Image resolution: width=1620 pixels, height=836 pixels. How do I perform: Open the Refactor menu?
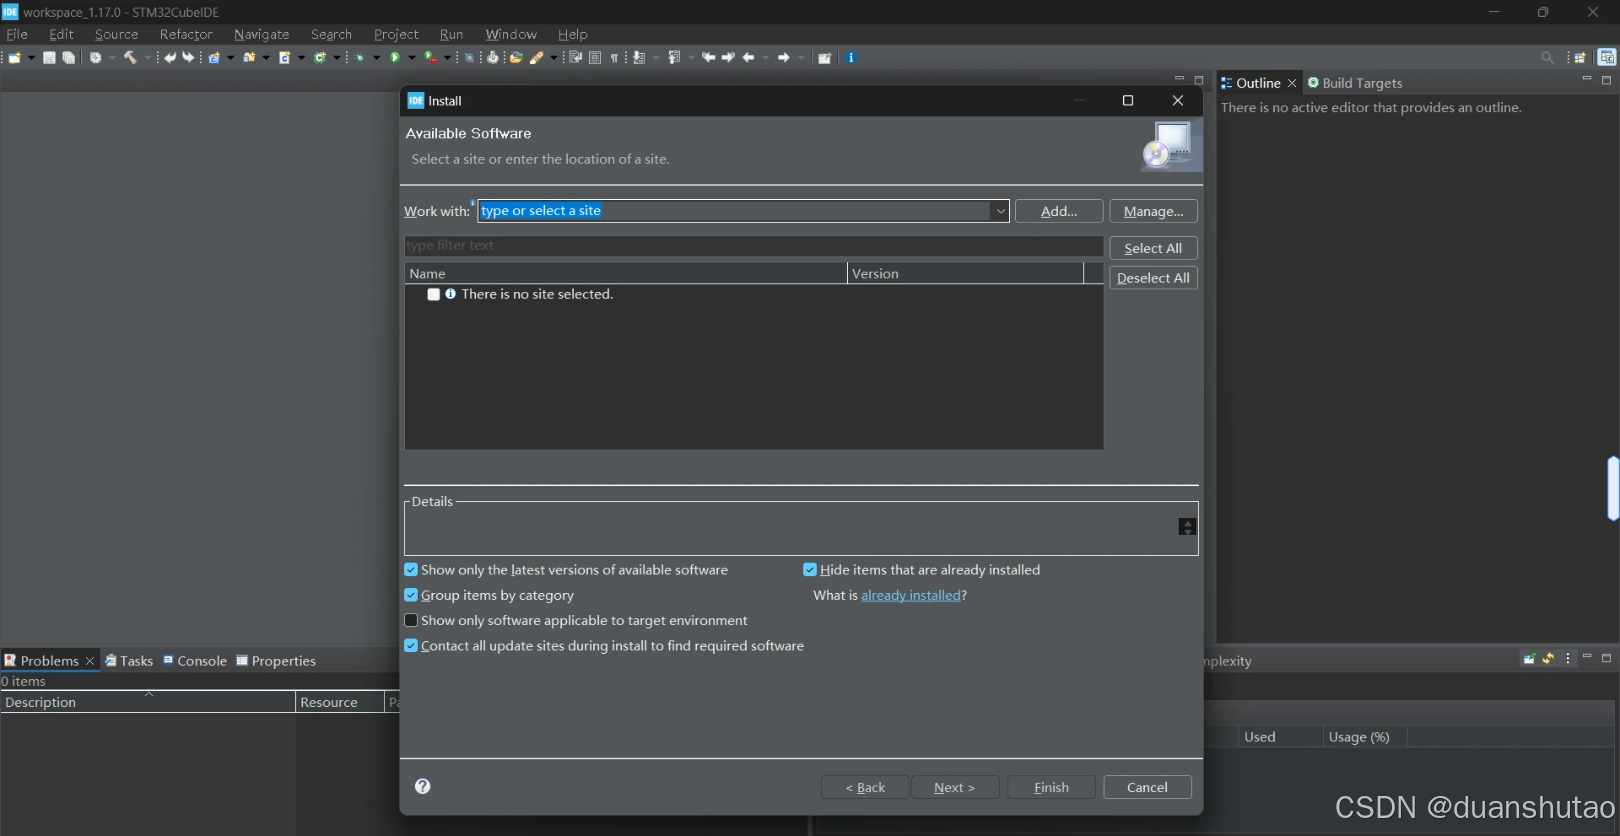[x=186, y=34]
